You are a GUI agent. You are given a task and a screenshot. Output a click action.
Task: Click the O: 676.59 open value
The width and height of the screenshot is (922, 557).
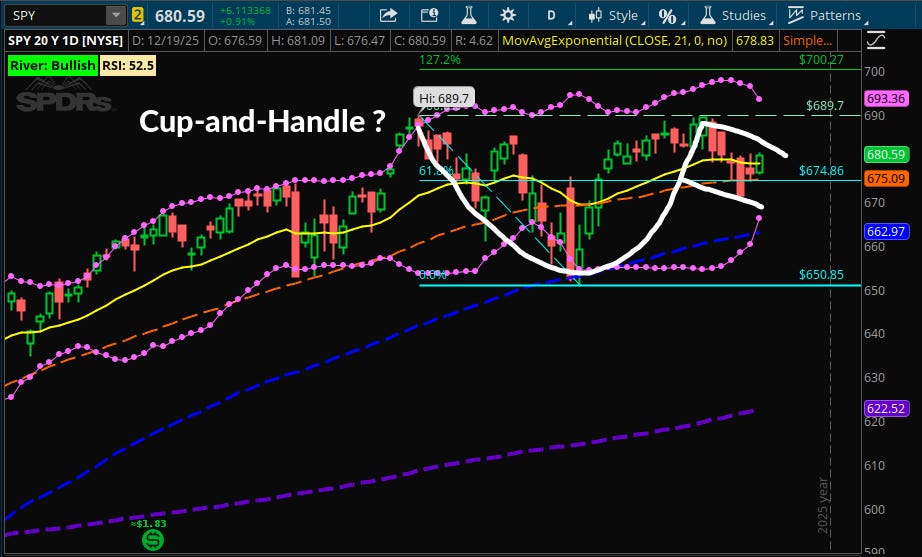[235, 41]
